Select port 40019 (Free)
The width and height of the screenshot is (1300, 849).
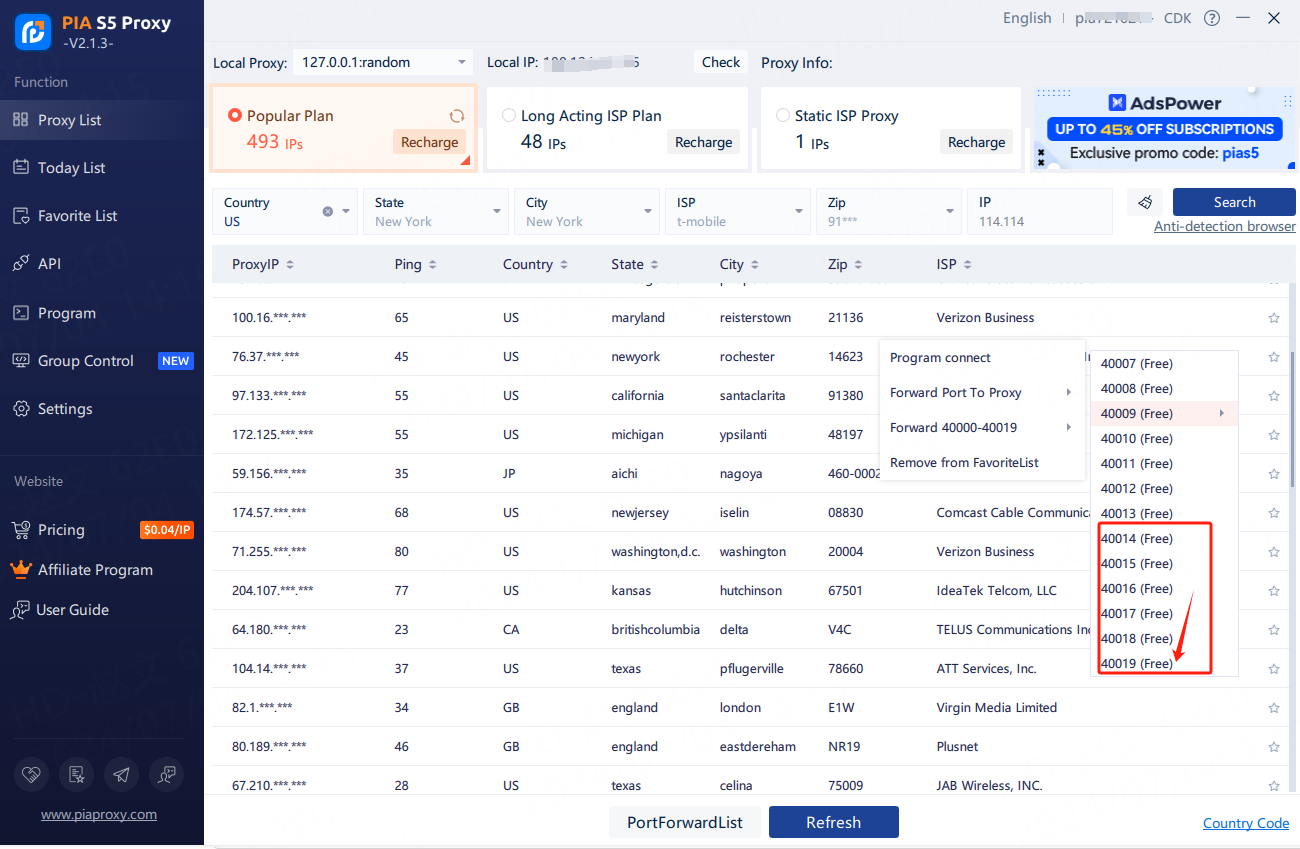coord(1164,664)
